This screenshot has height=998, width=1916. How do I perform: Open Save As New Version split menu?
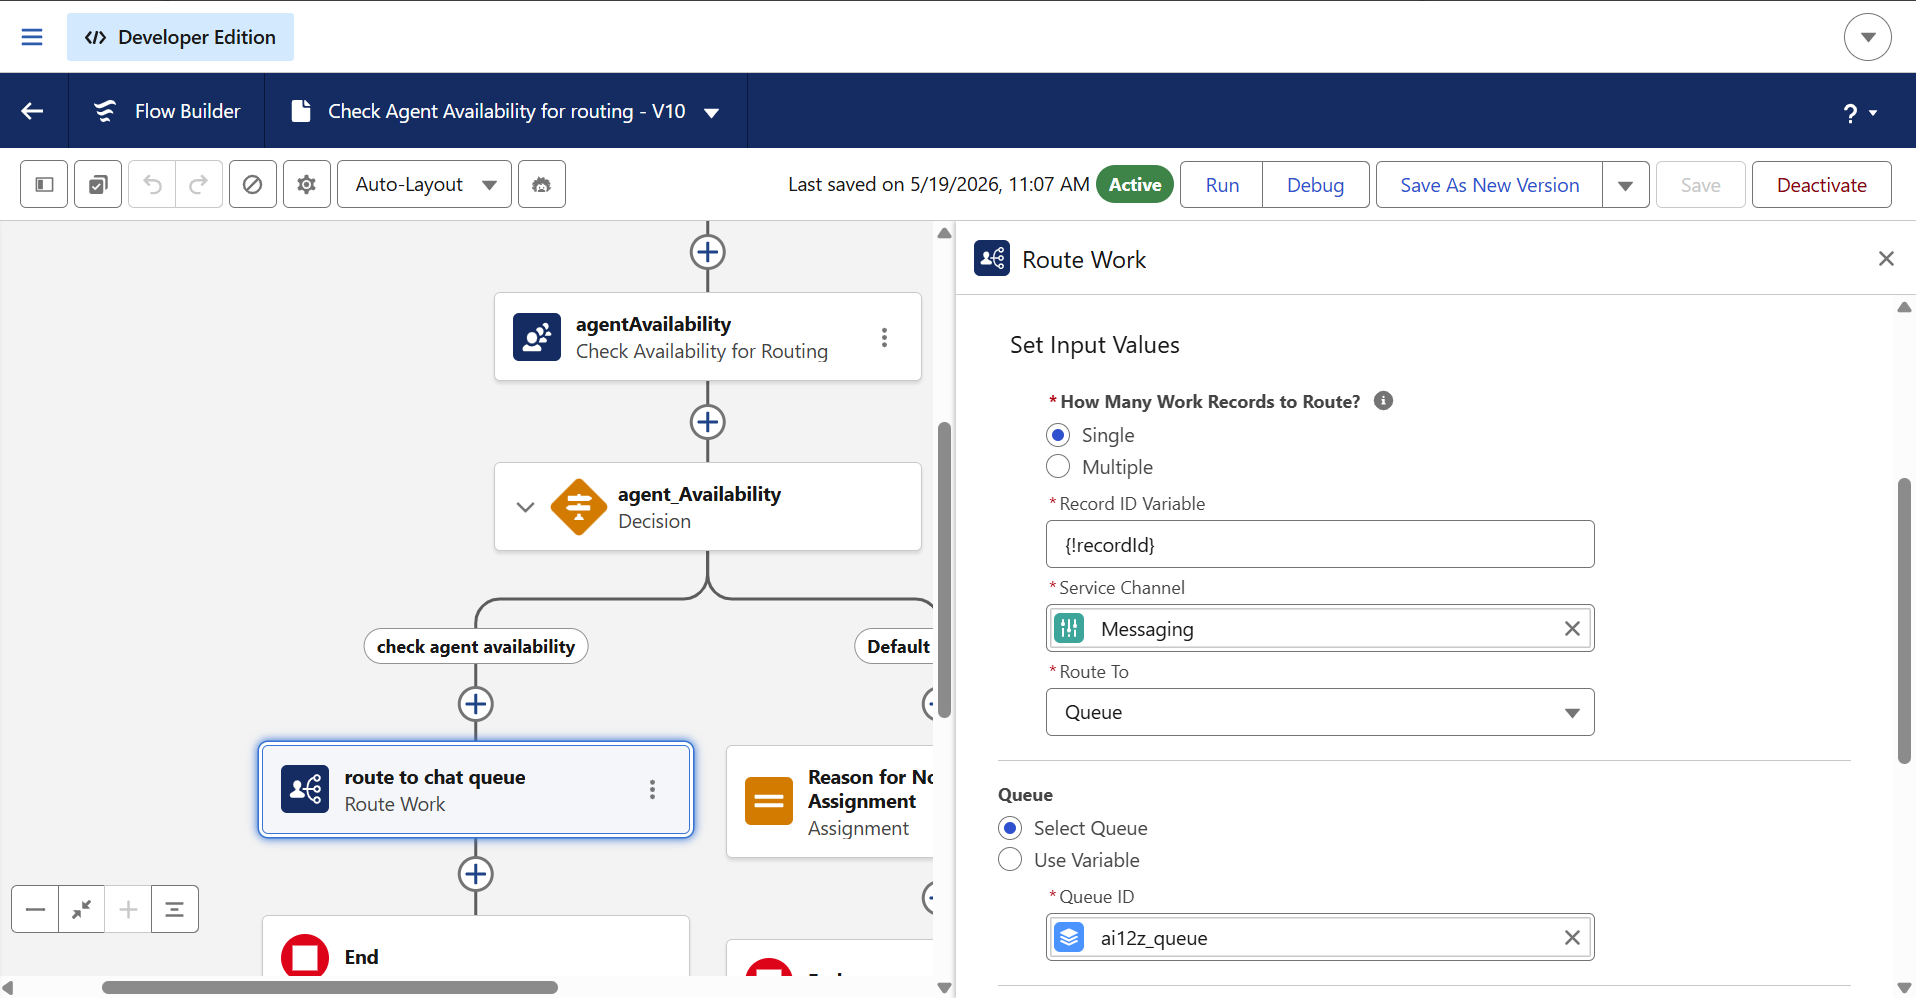tap(1626, 185)
